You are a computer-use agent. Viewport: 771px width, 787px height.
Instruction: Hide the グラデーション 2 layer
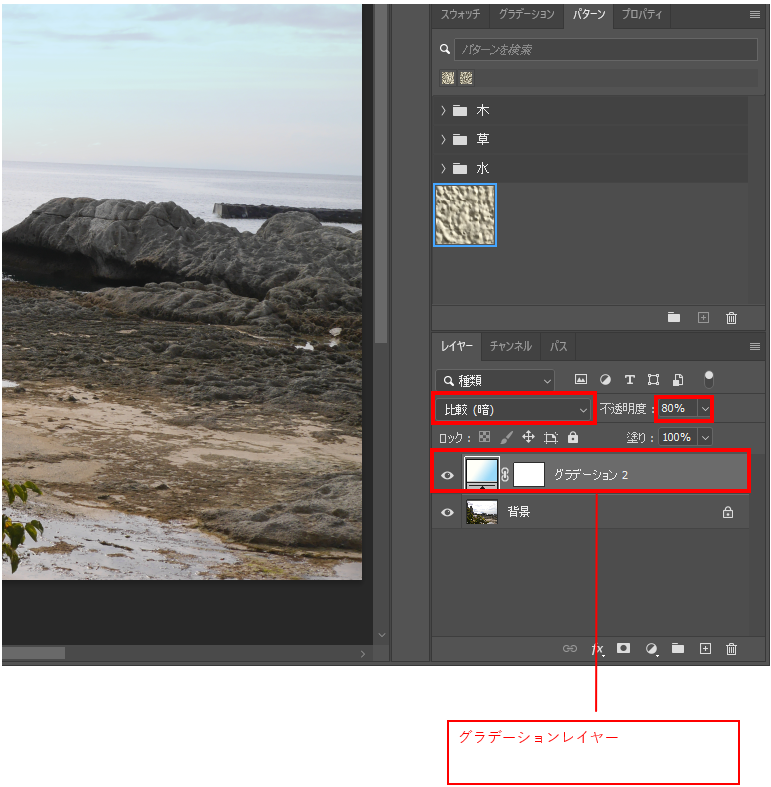pyautogui.click(x=447, y=475)
